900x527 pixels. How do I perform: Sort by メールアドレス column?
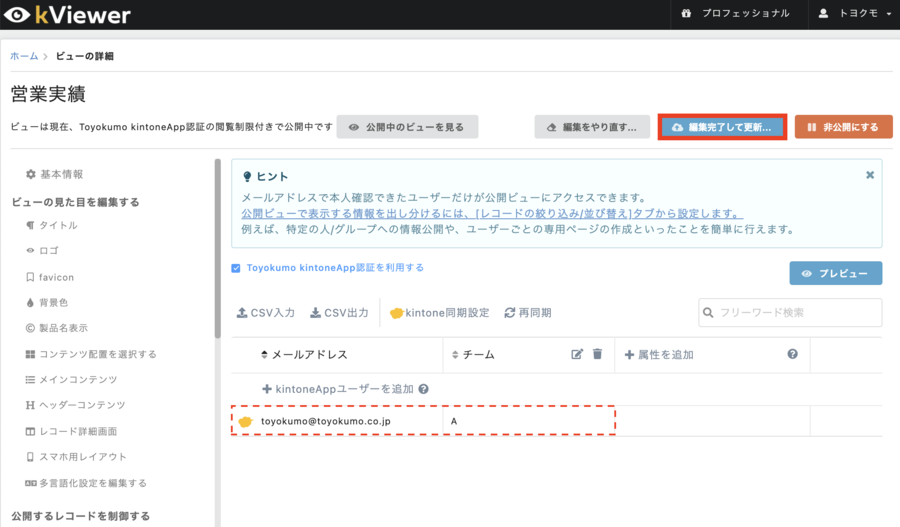[304, 355]
